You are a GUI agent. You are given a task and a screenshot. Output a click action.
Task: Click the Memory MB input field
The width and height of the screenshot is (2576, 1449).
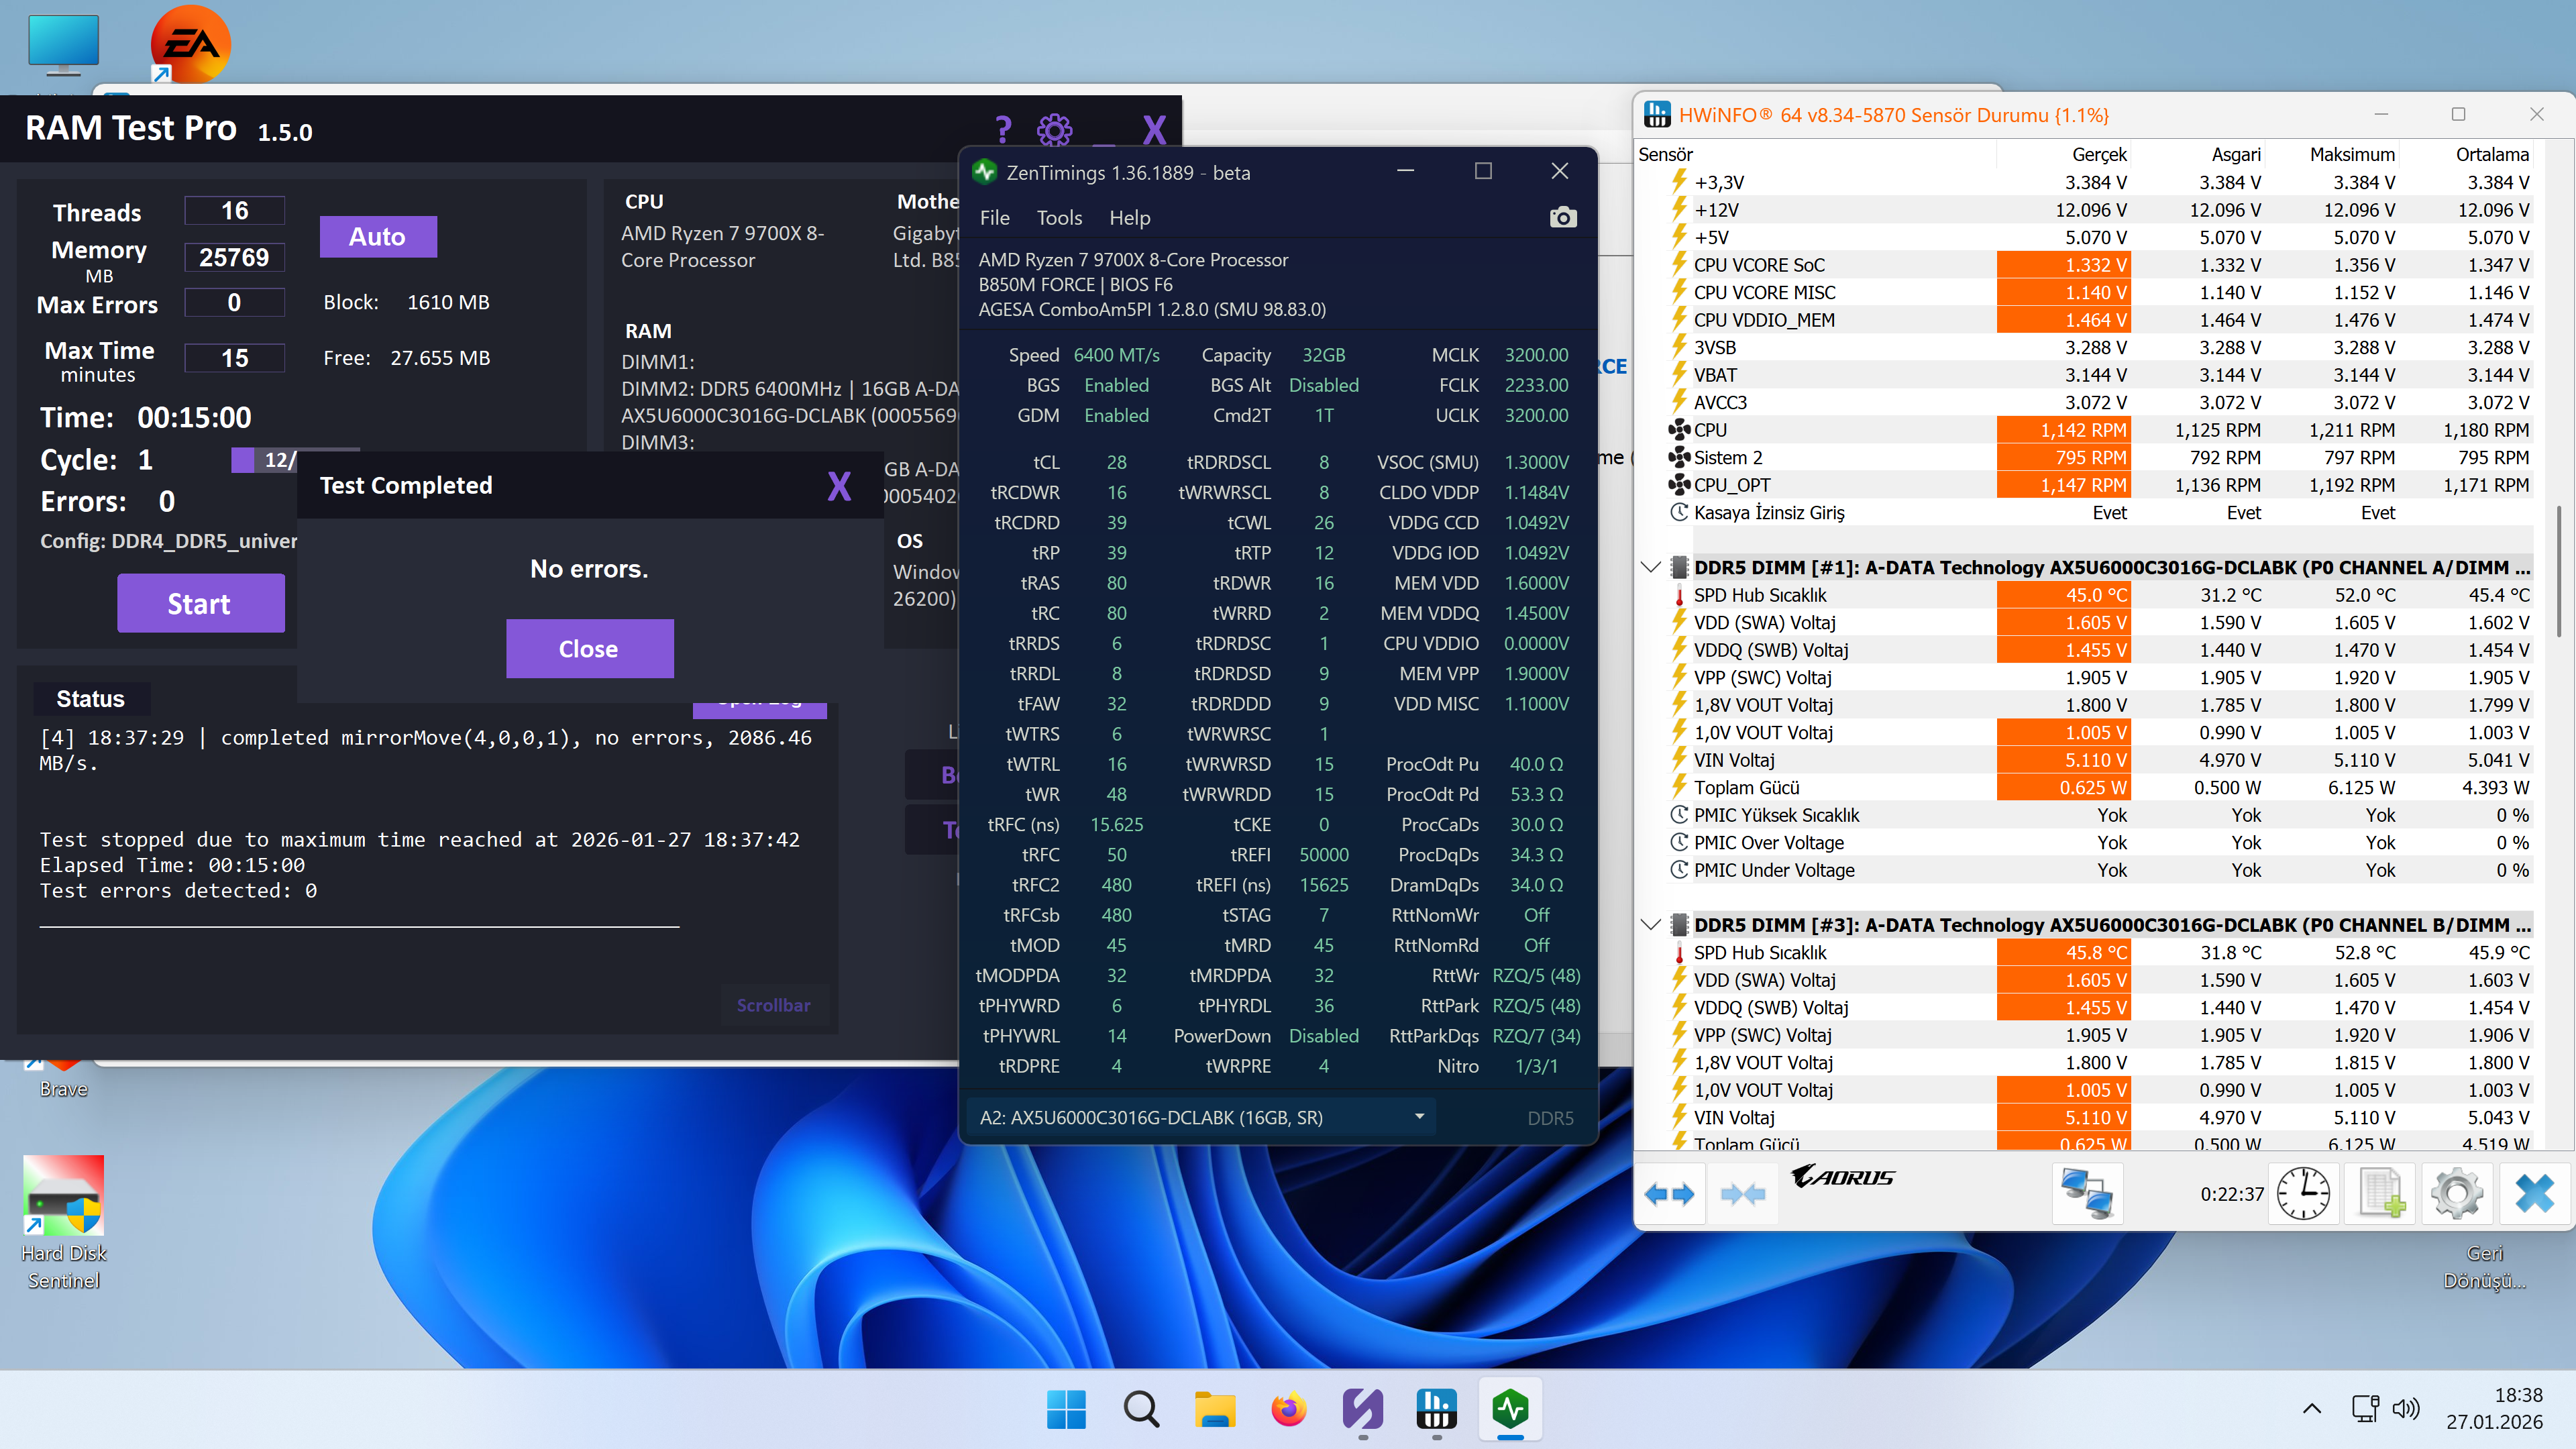234,257
